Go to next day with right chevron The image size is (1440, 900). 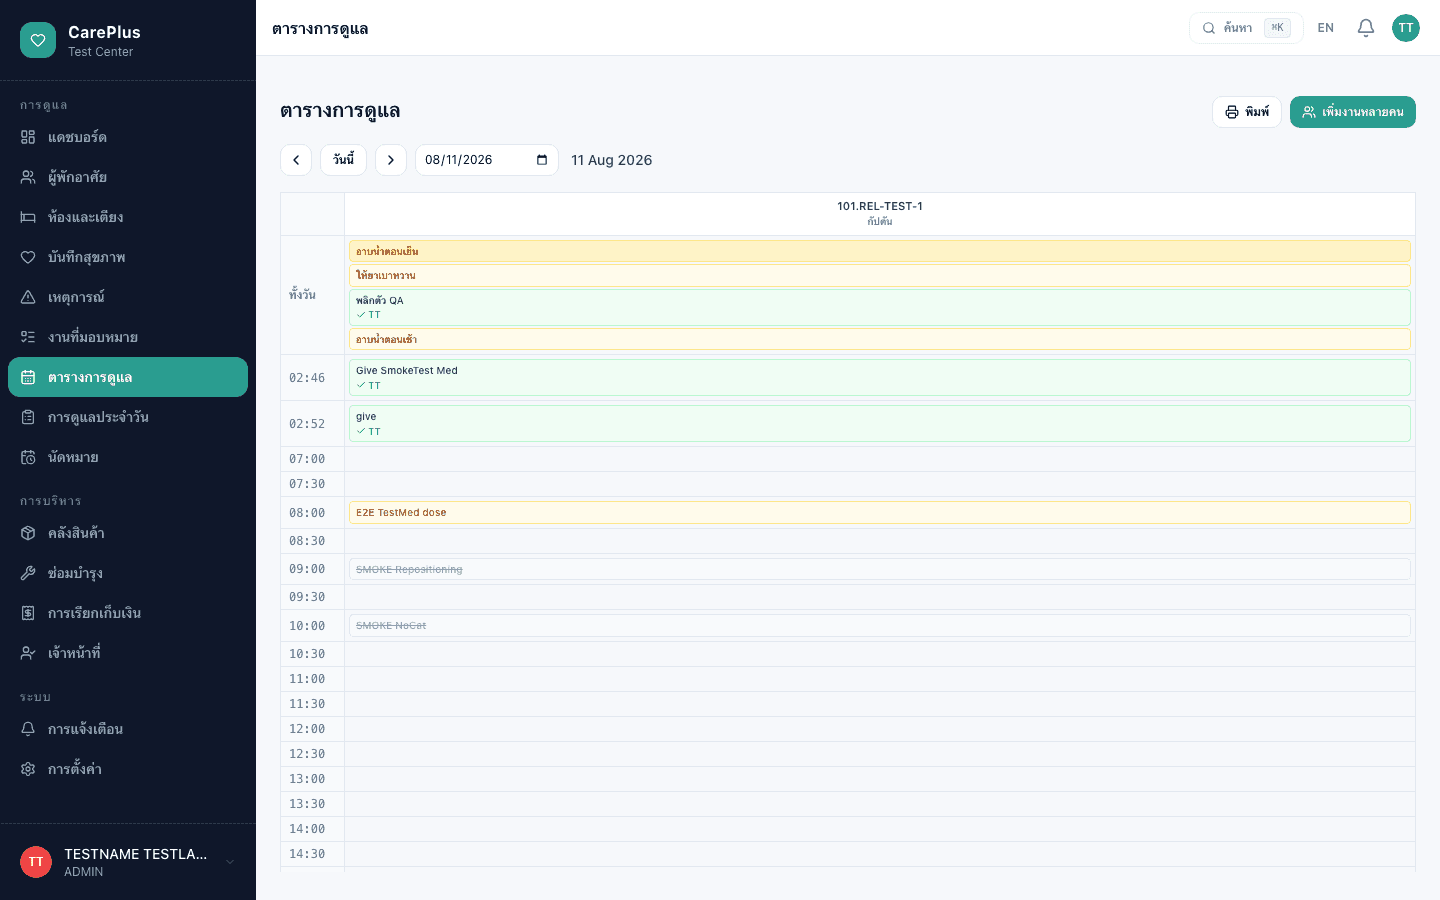(391, 160)
